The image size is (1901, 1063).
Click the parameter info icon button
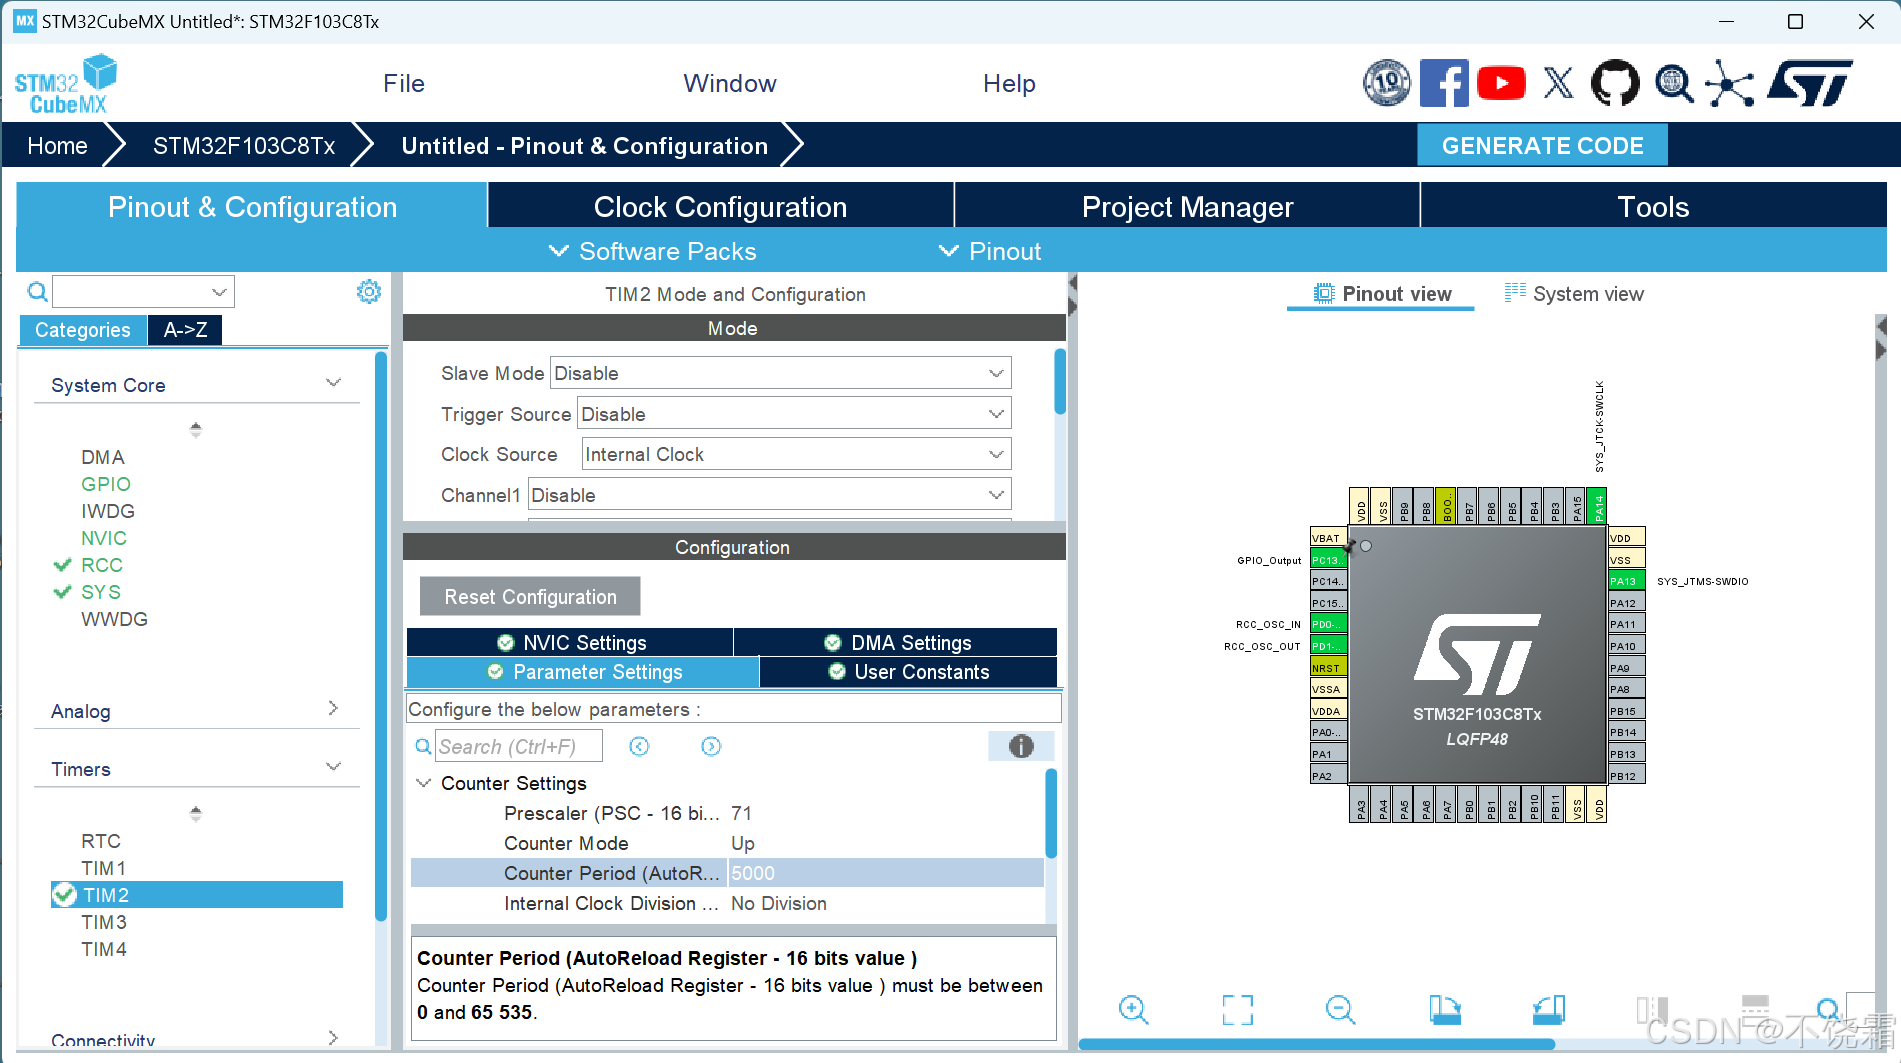click(x=1021, y=746)
